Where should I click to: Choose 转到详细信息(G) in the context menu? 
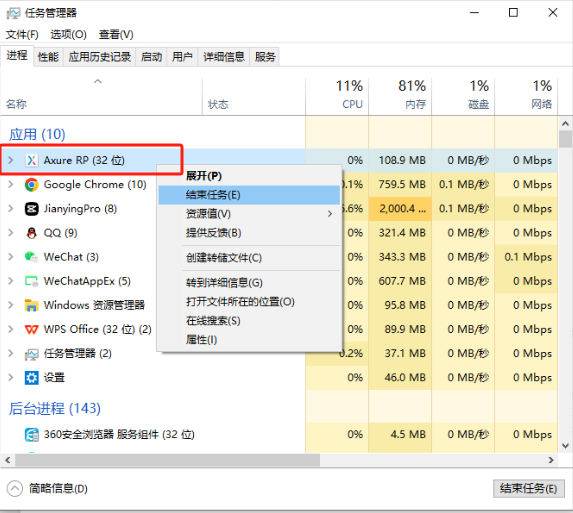click(x=250, y=283)
